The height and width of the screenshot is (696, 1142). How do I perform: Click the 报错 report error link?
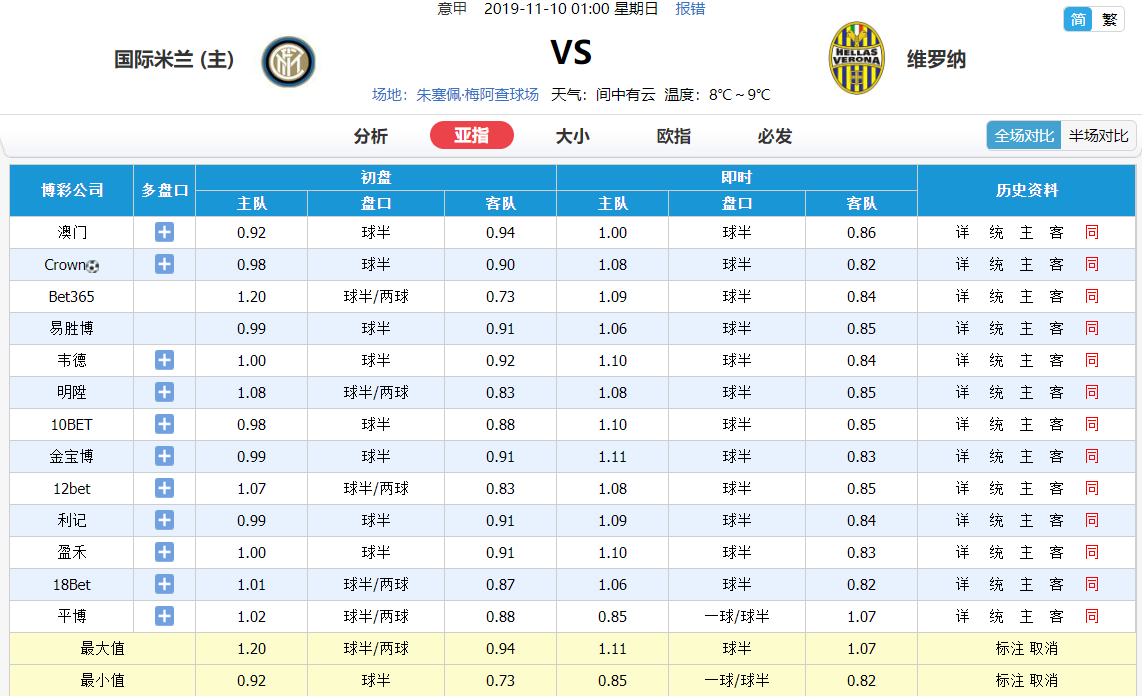pyautogui.click(x=690, y=9)
